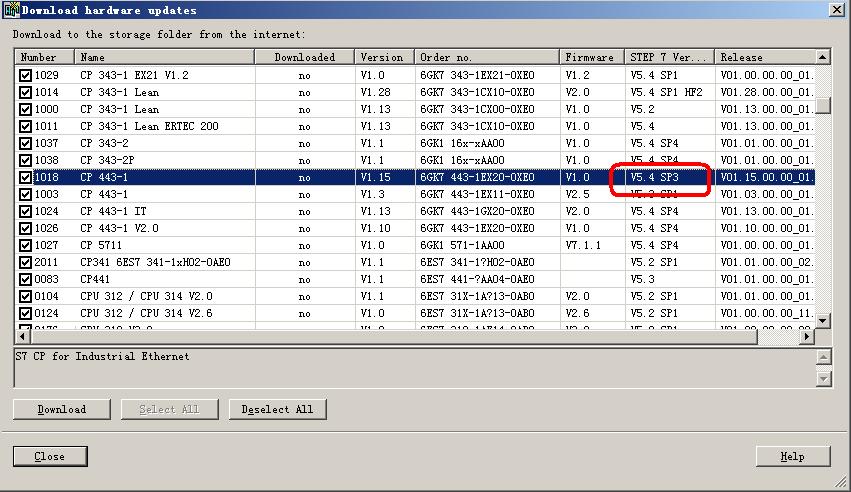The image size is (851, 492).
Task: Click order number 6GK7 443-1EX11-0XE0
Action: click(477, 194)
